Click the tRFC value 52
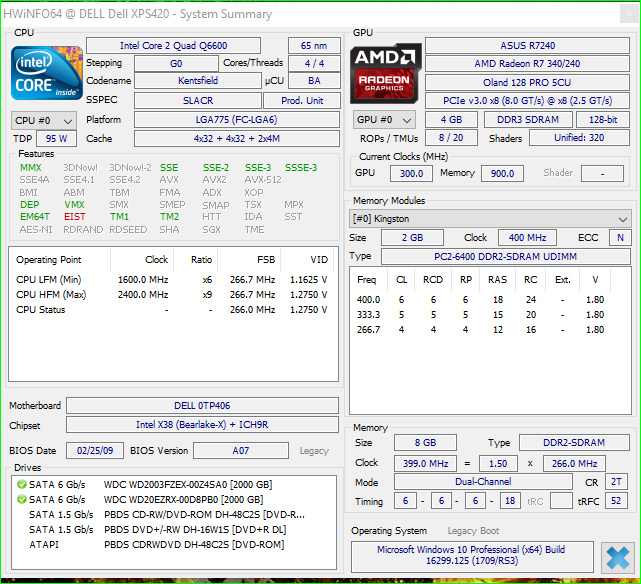Screen dimensions: 641x584 point(616,501)
